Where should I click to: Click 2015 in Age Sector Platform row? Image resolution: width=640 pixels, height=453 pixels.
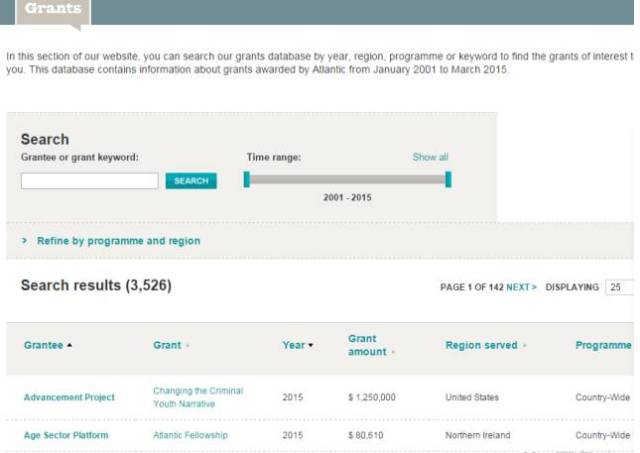click(x=293, y=435)
